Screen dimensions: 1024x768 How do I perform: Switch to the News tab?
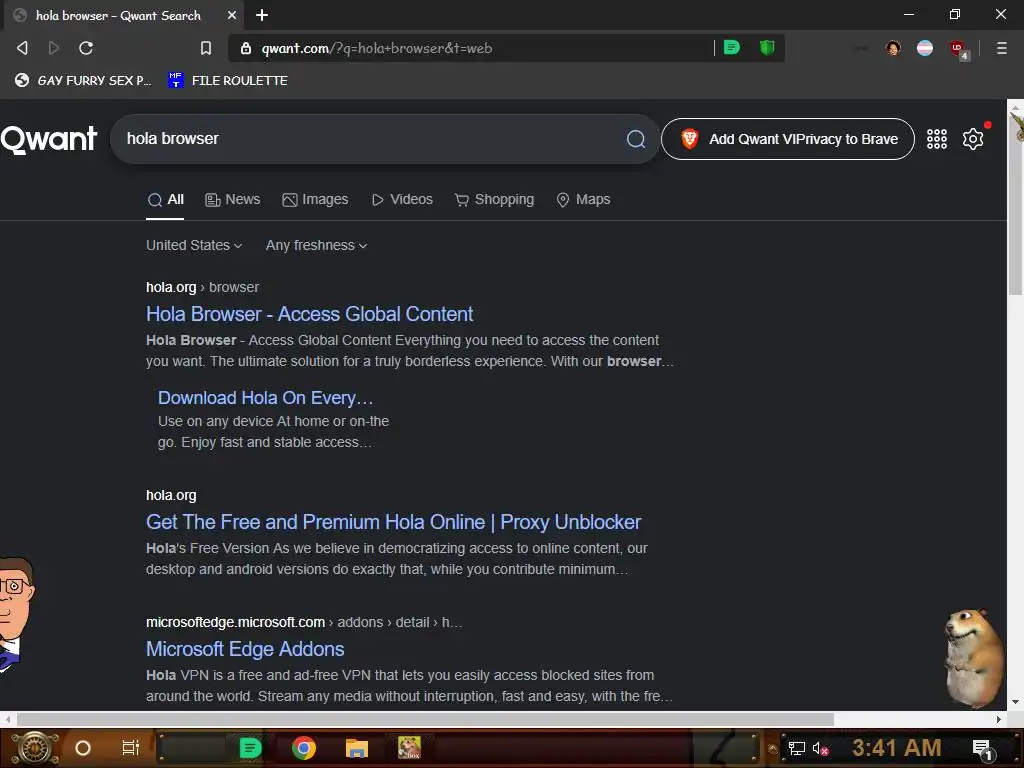[x=232, y=200]
